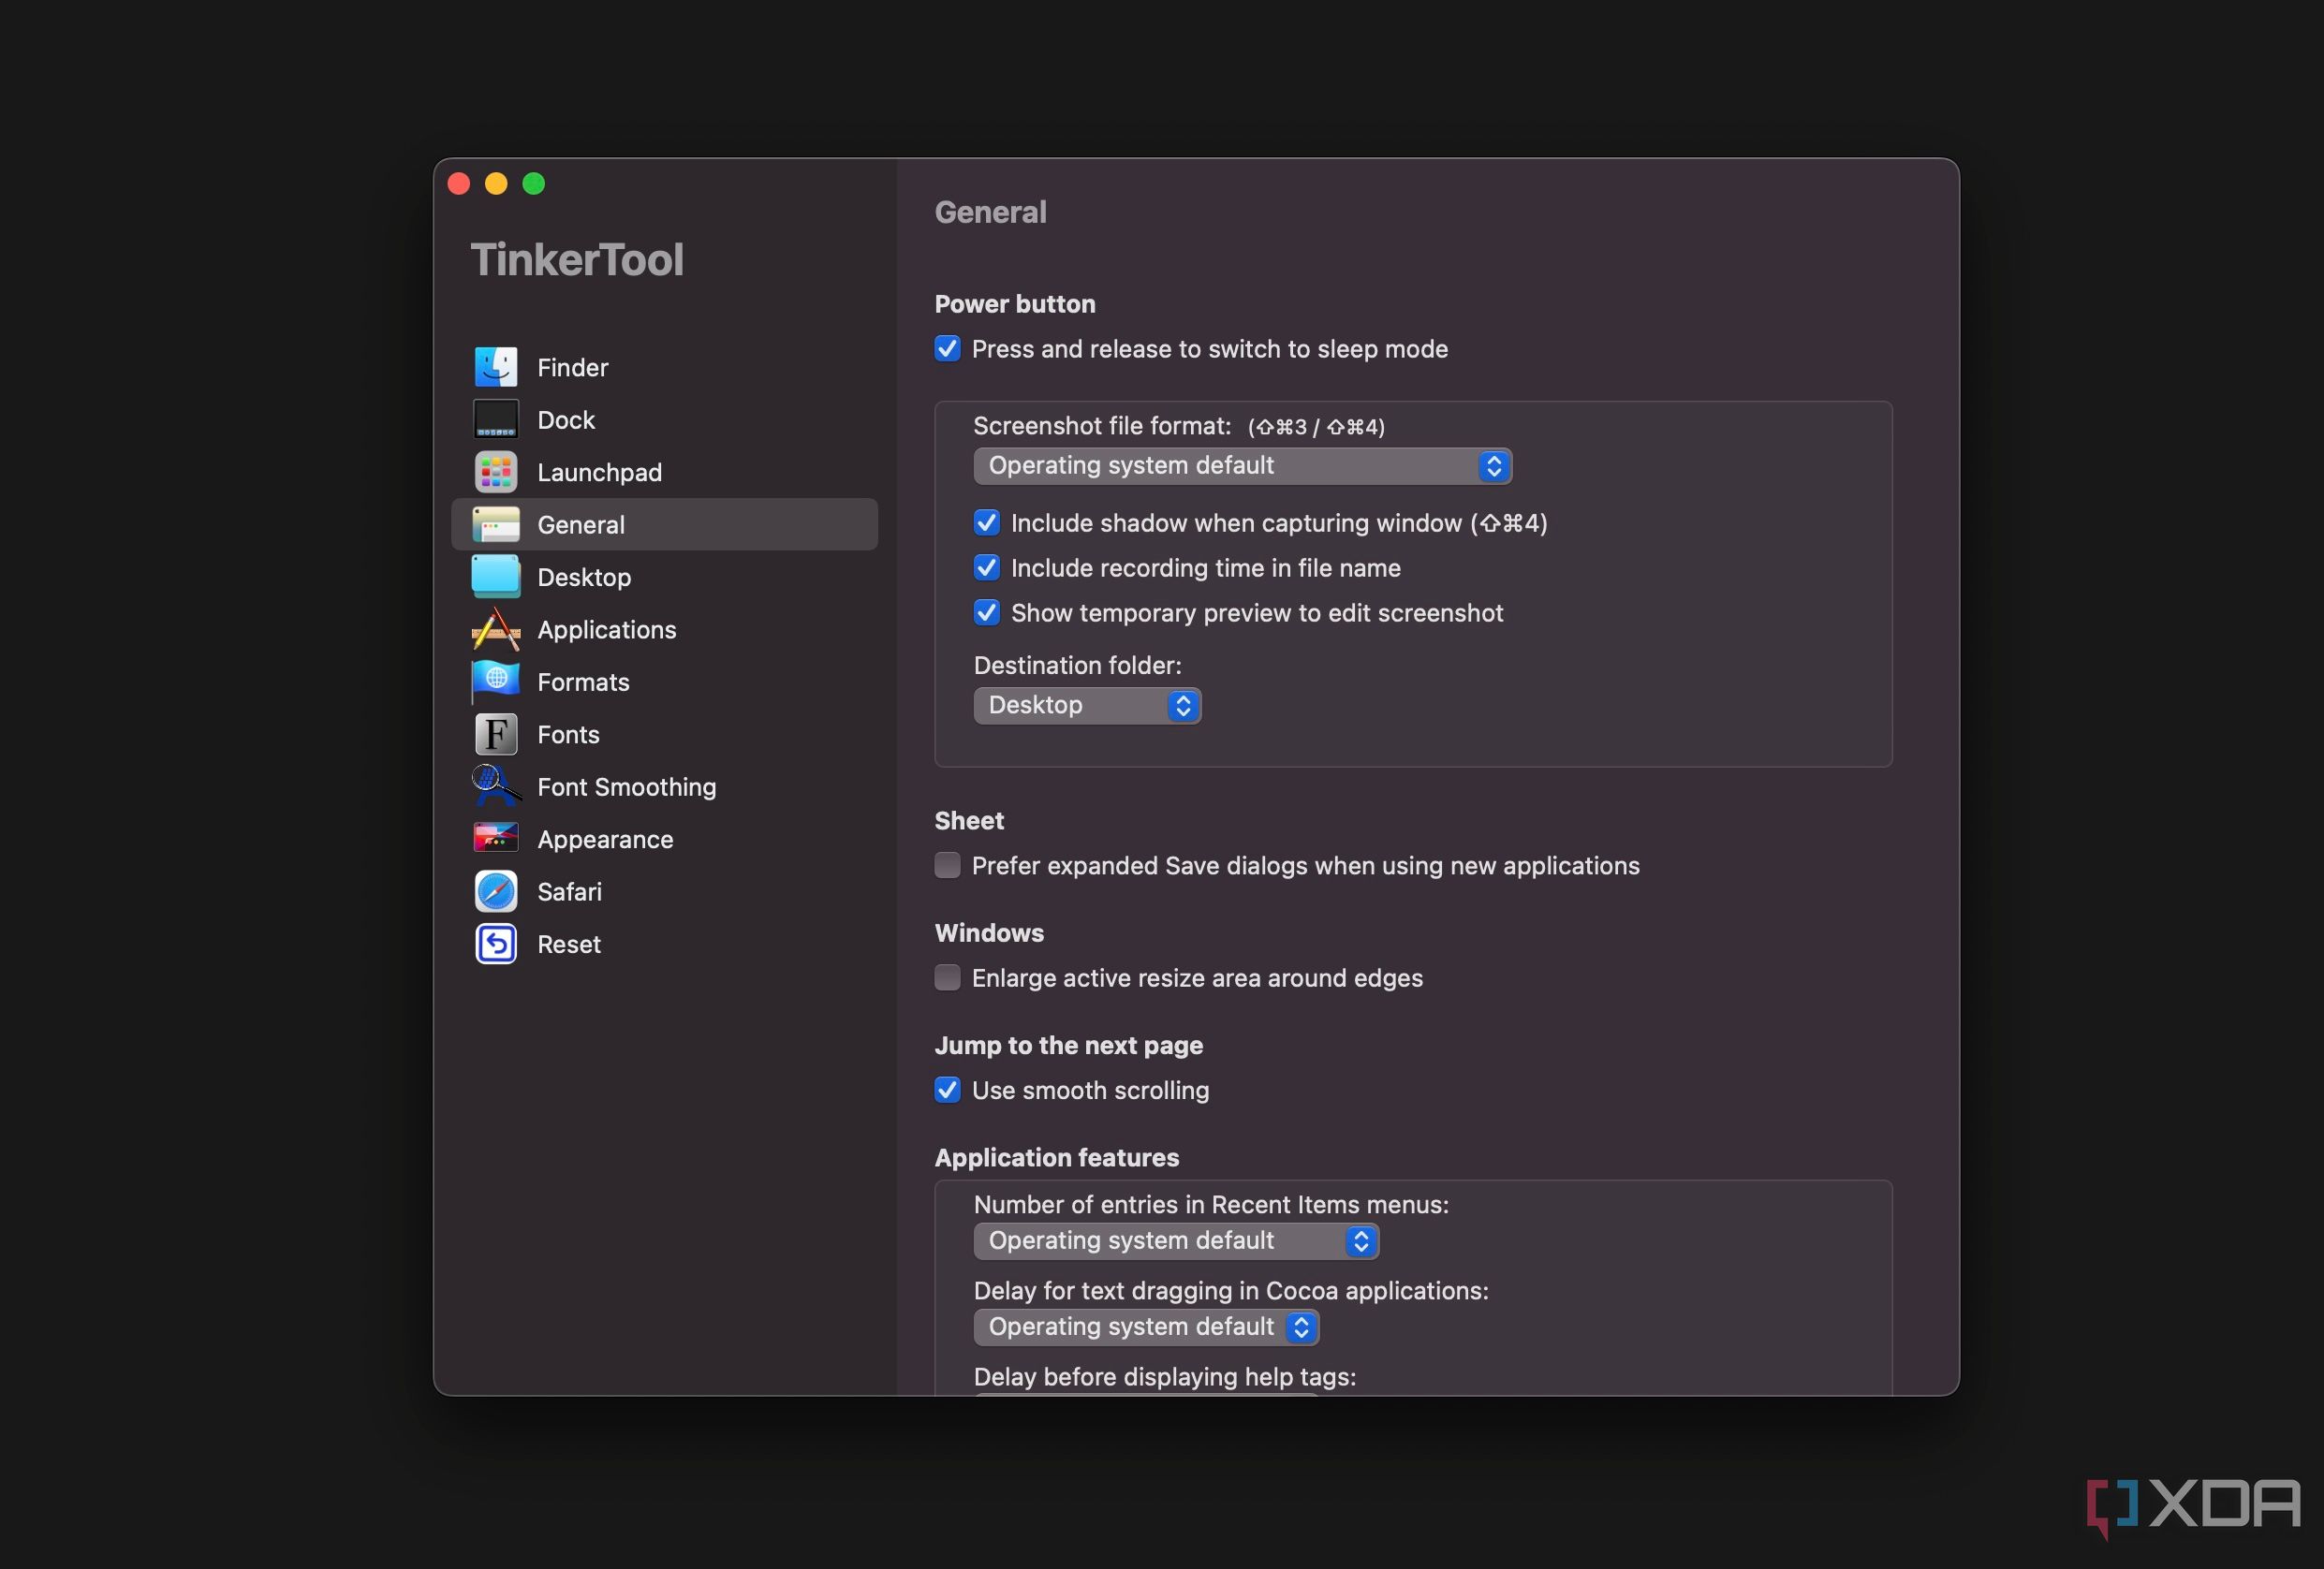Image resolution: width=2324 pixels, height=1569 pixels.
Task: Click the Dock icon in the sidebar
Action: (x=496, y=419)
